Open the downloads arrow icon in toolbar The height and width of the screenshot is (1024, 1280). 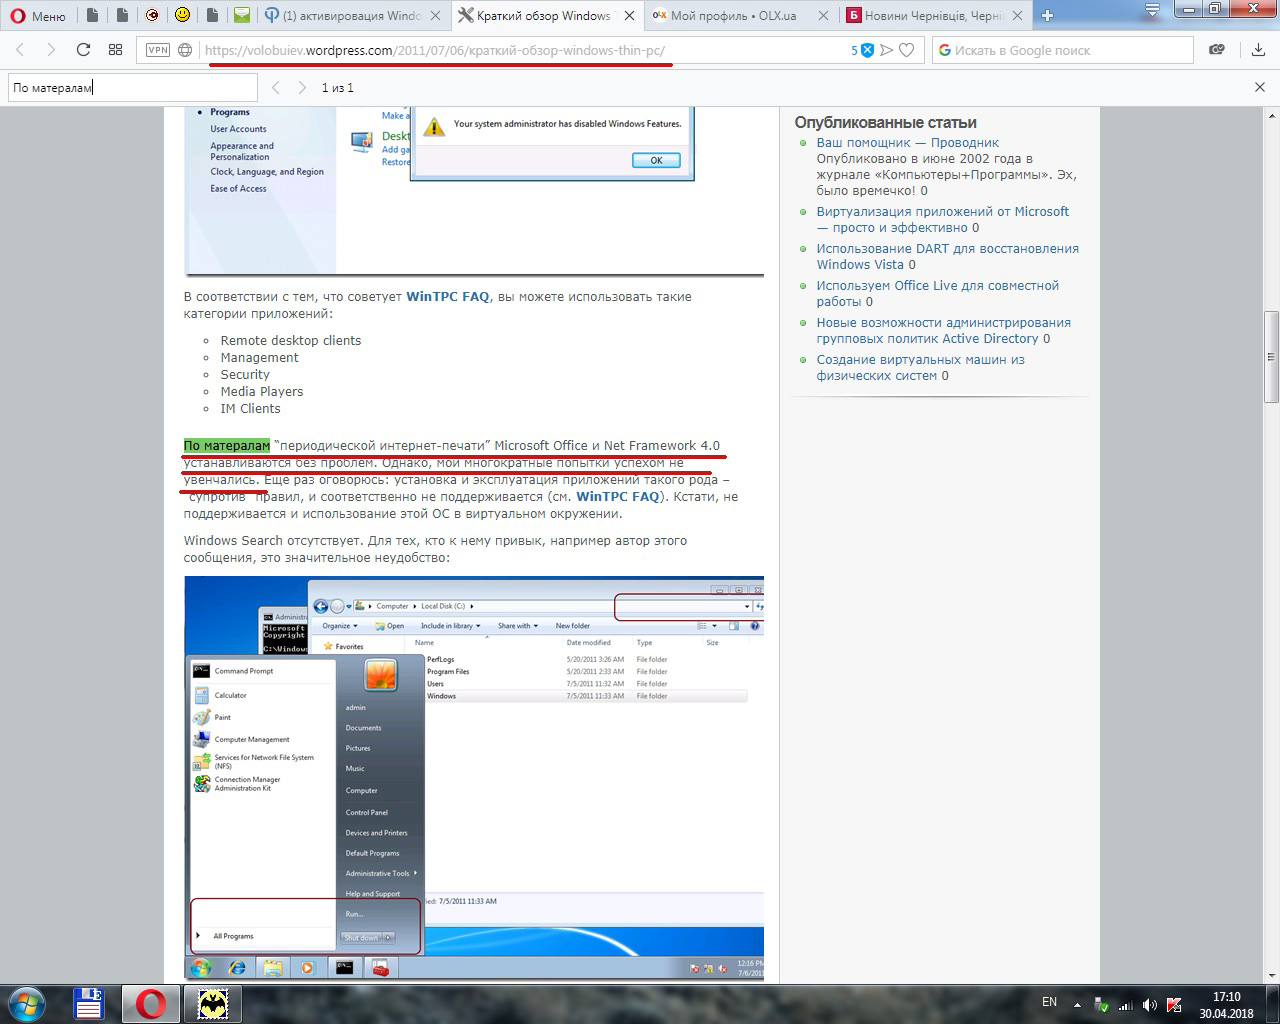[x=1258, y=50]
